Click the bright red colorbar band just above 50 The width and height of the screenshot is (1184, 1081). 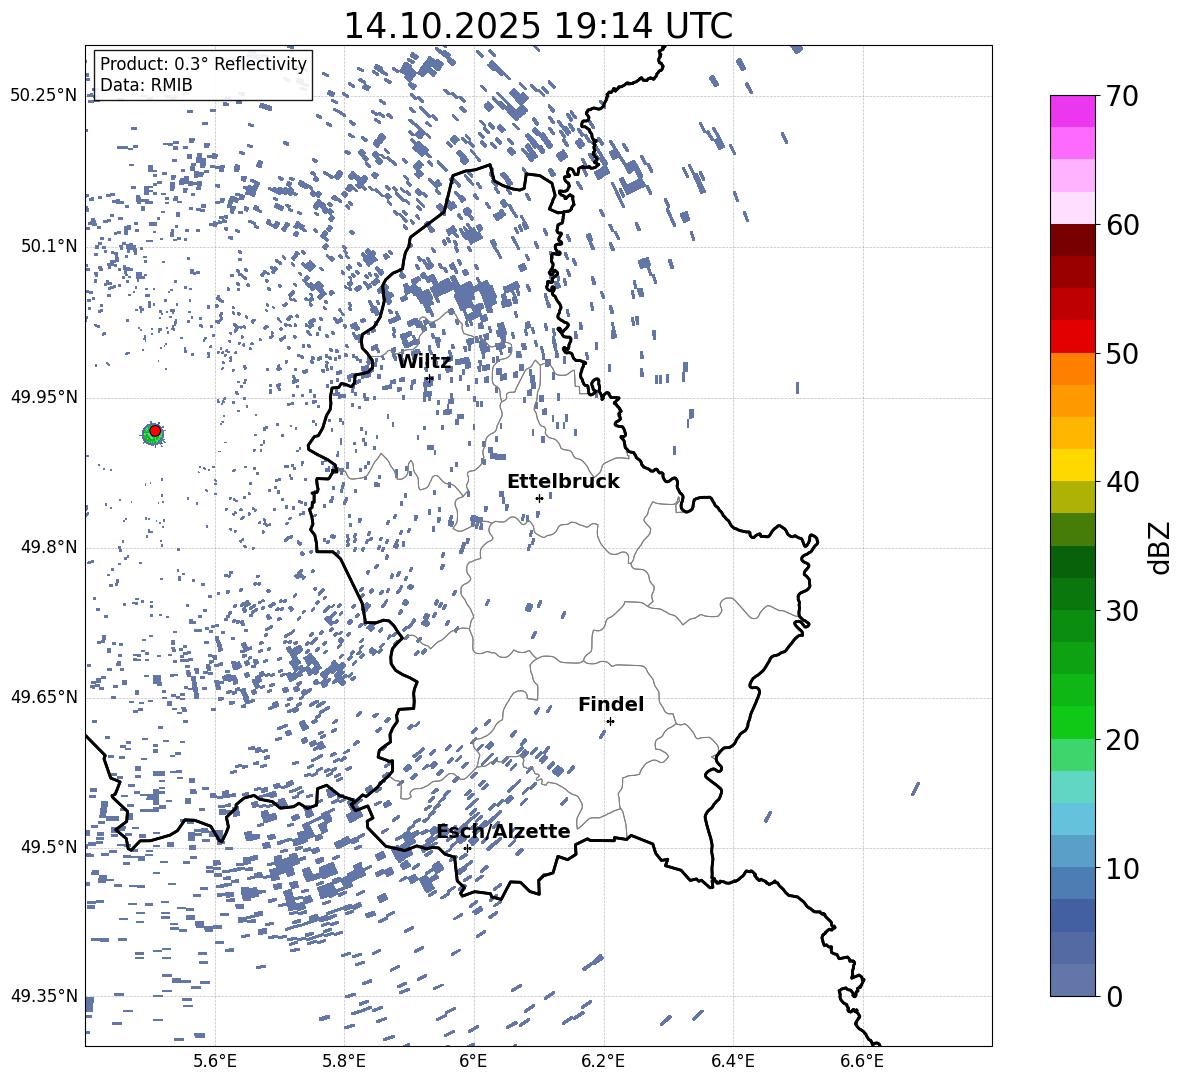coord(1073,337)
